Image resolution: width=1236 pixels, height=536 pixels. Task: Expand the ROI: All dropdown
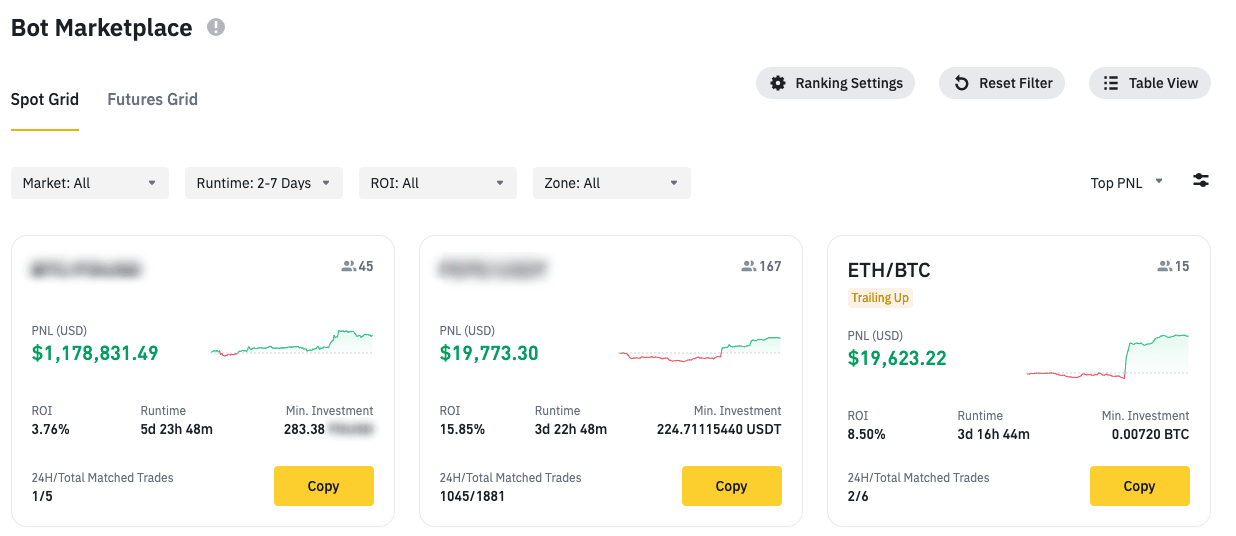coord(438,183)
